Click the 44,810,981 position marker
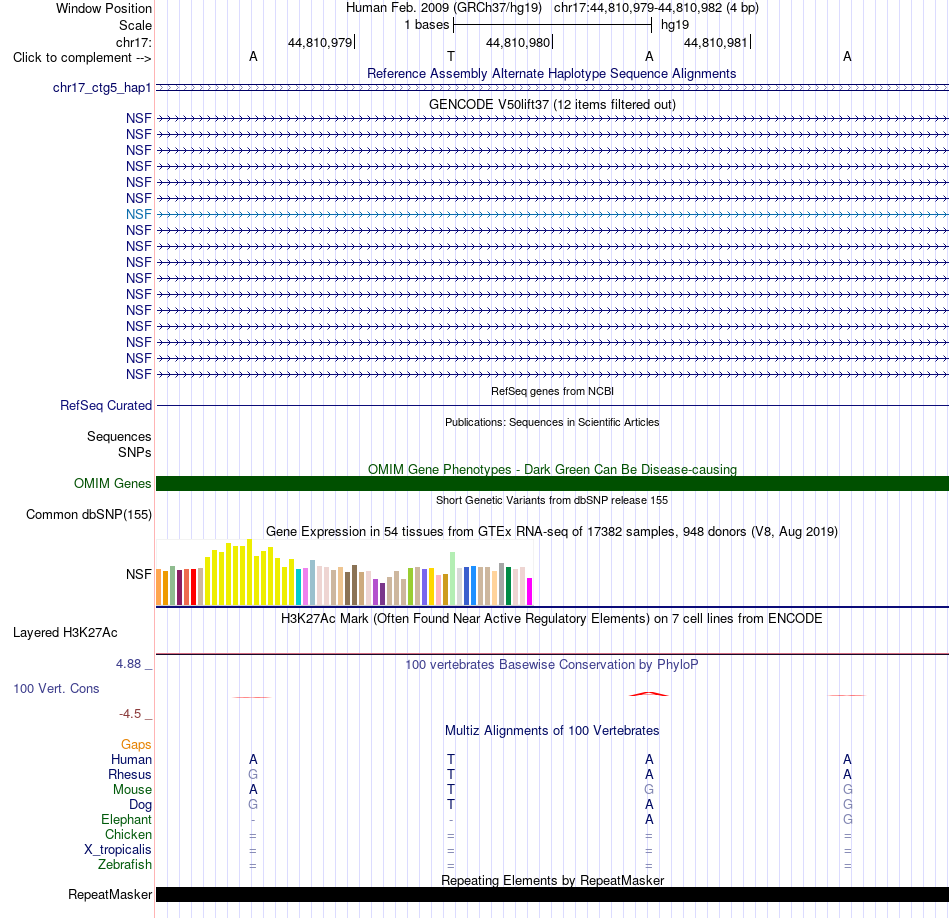This screenshot has width=950, height=918. (x=716, y=42)
